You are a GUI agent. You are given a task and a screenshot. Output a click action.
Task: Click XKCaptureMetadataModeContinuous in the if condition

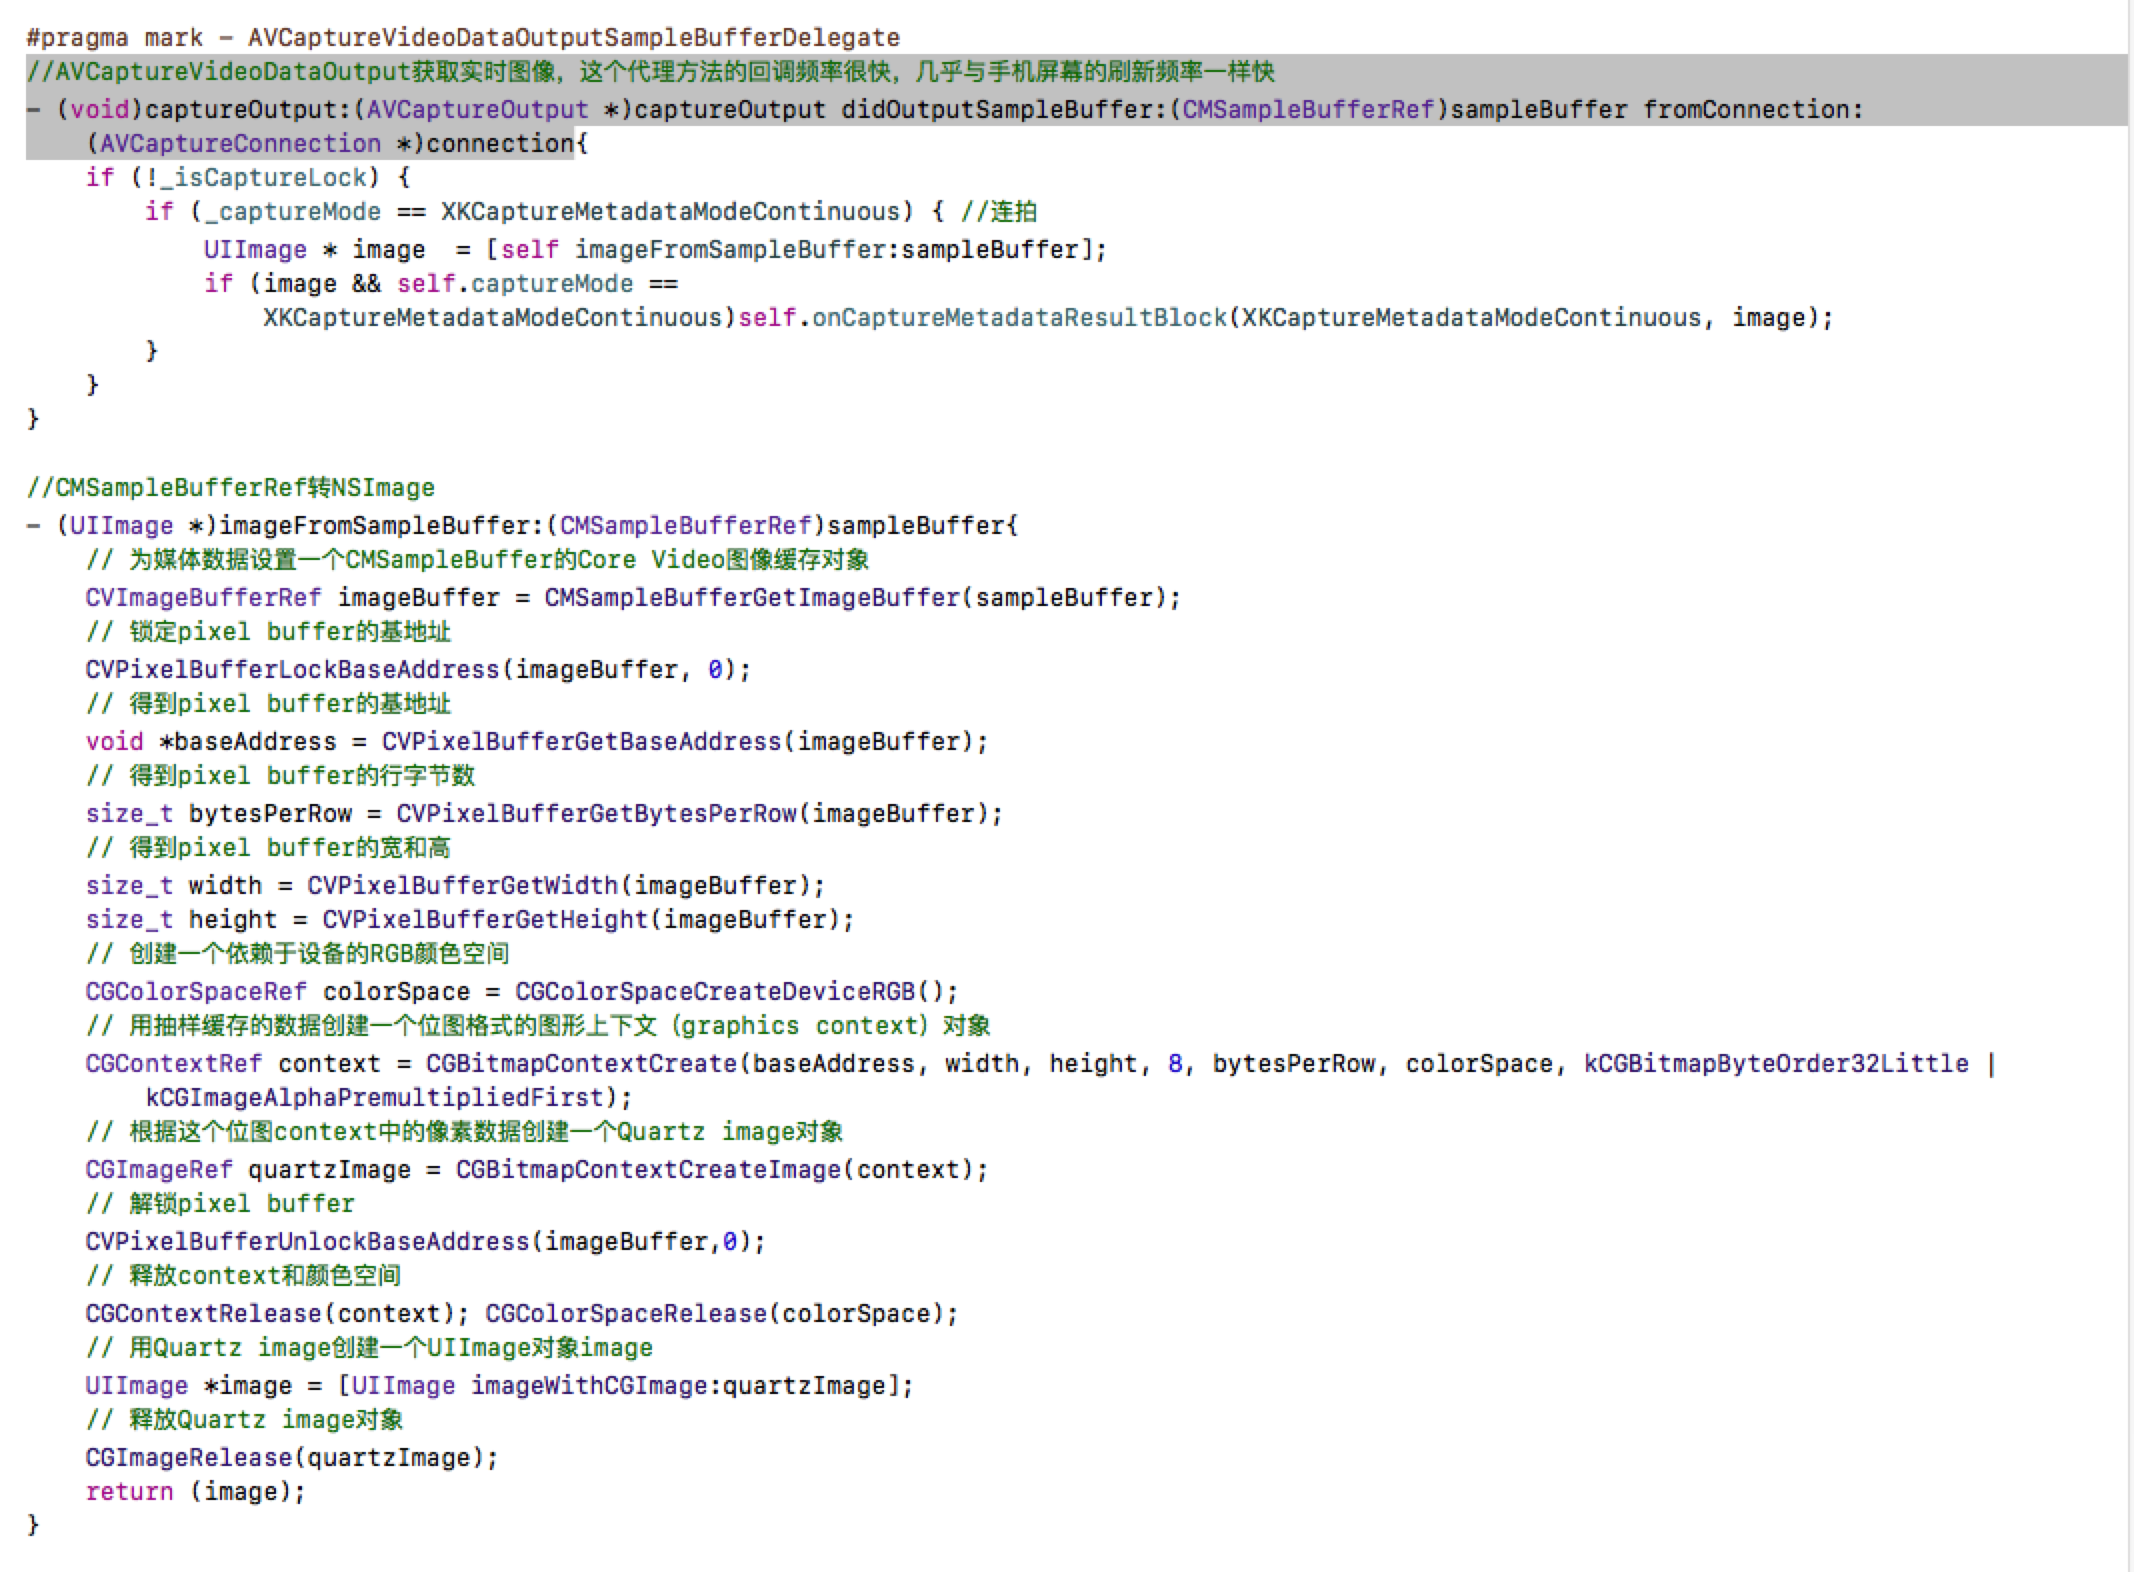(670, 212)
